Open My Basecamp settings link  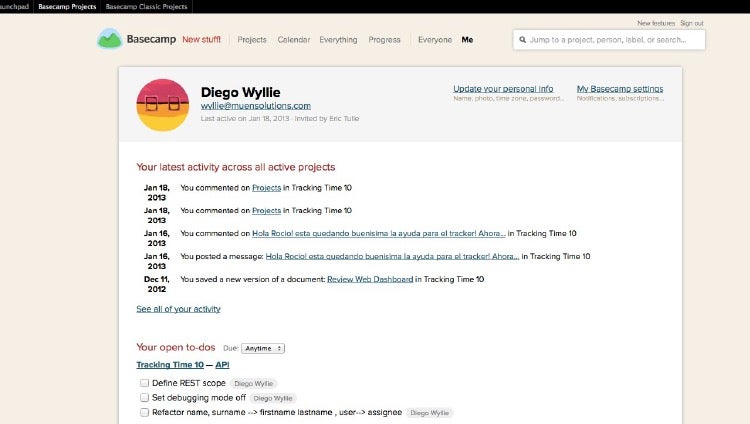[x=620, y=89]
